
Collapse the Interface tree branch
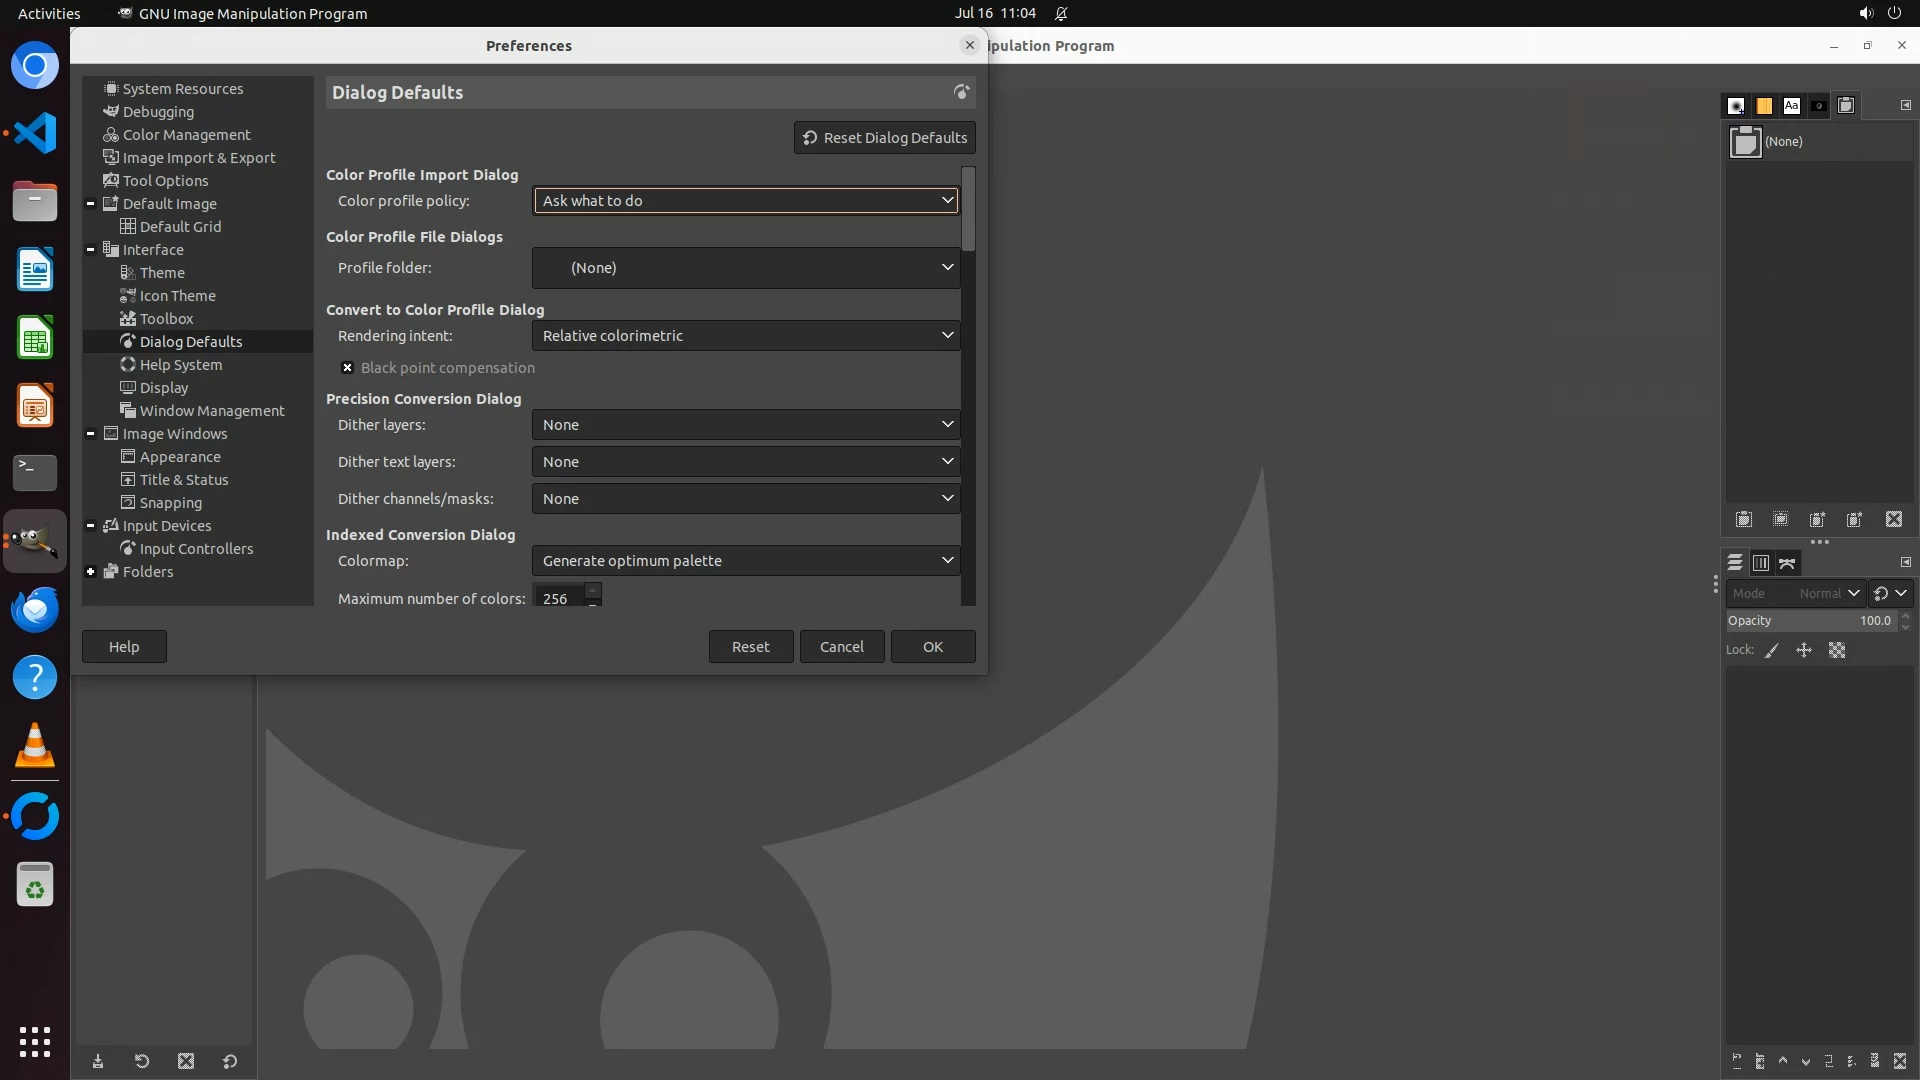click(x=91, y=250)
